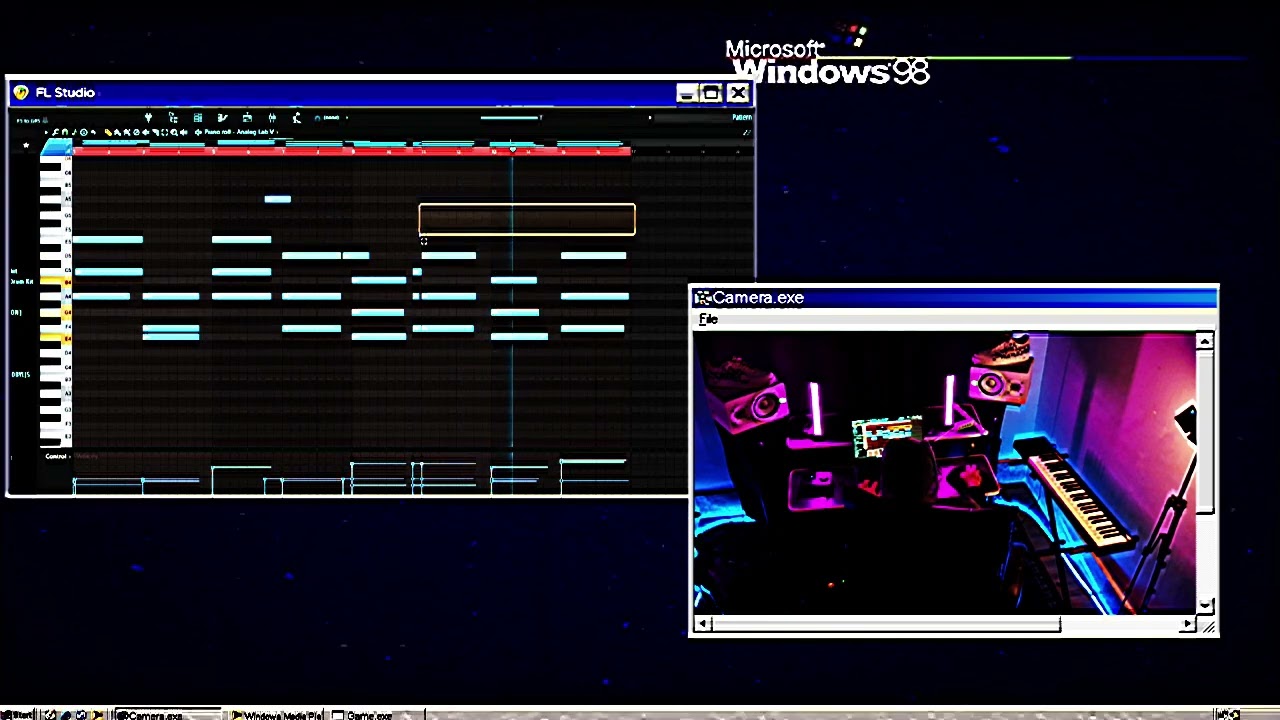The height and width of the screenshot is (720, 1280).
Task: Open the File menu in Camera.exe
Action: pos(708,319)
